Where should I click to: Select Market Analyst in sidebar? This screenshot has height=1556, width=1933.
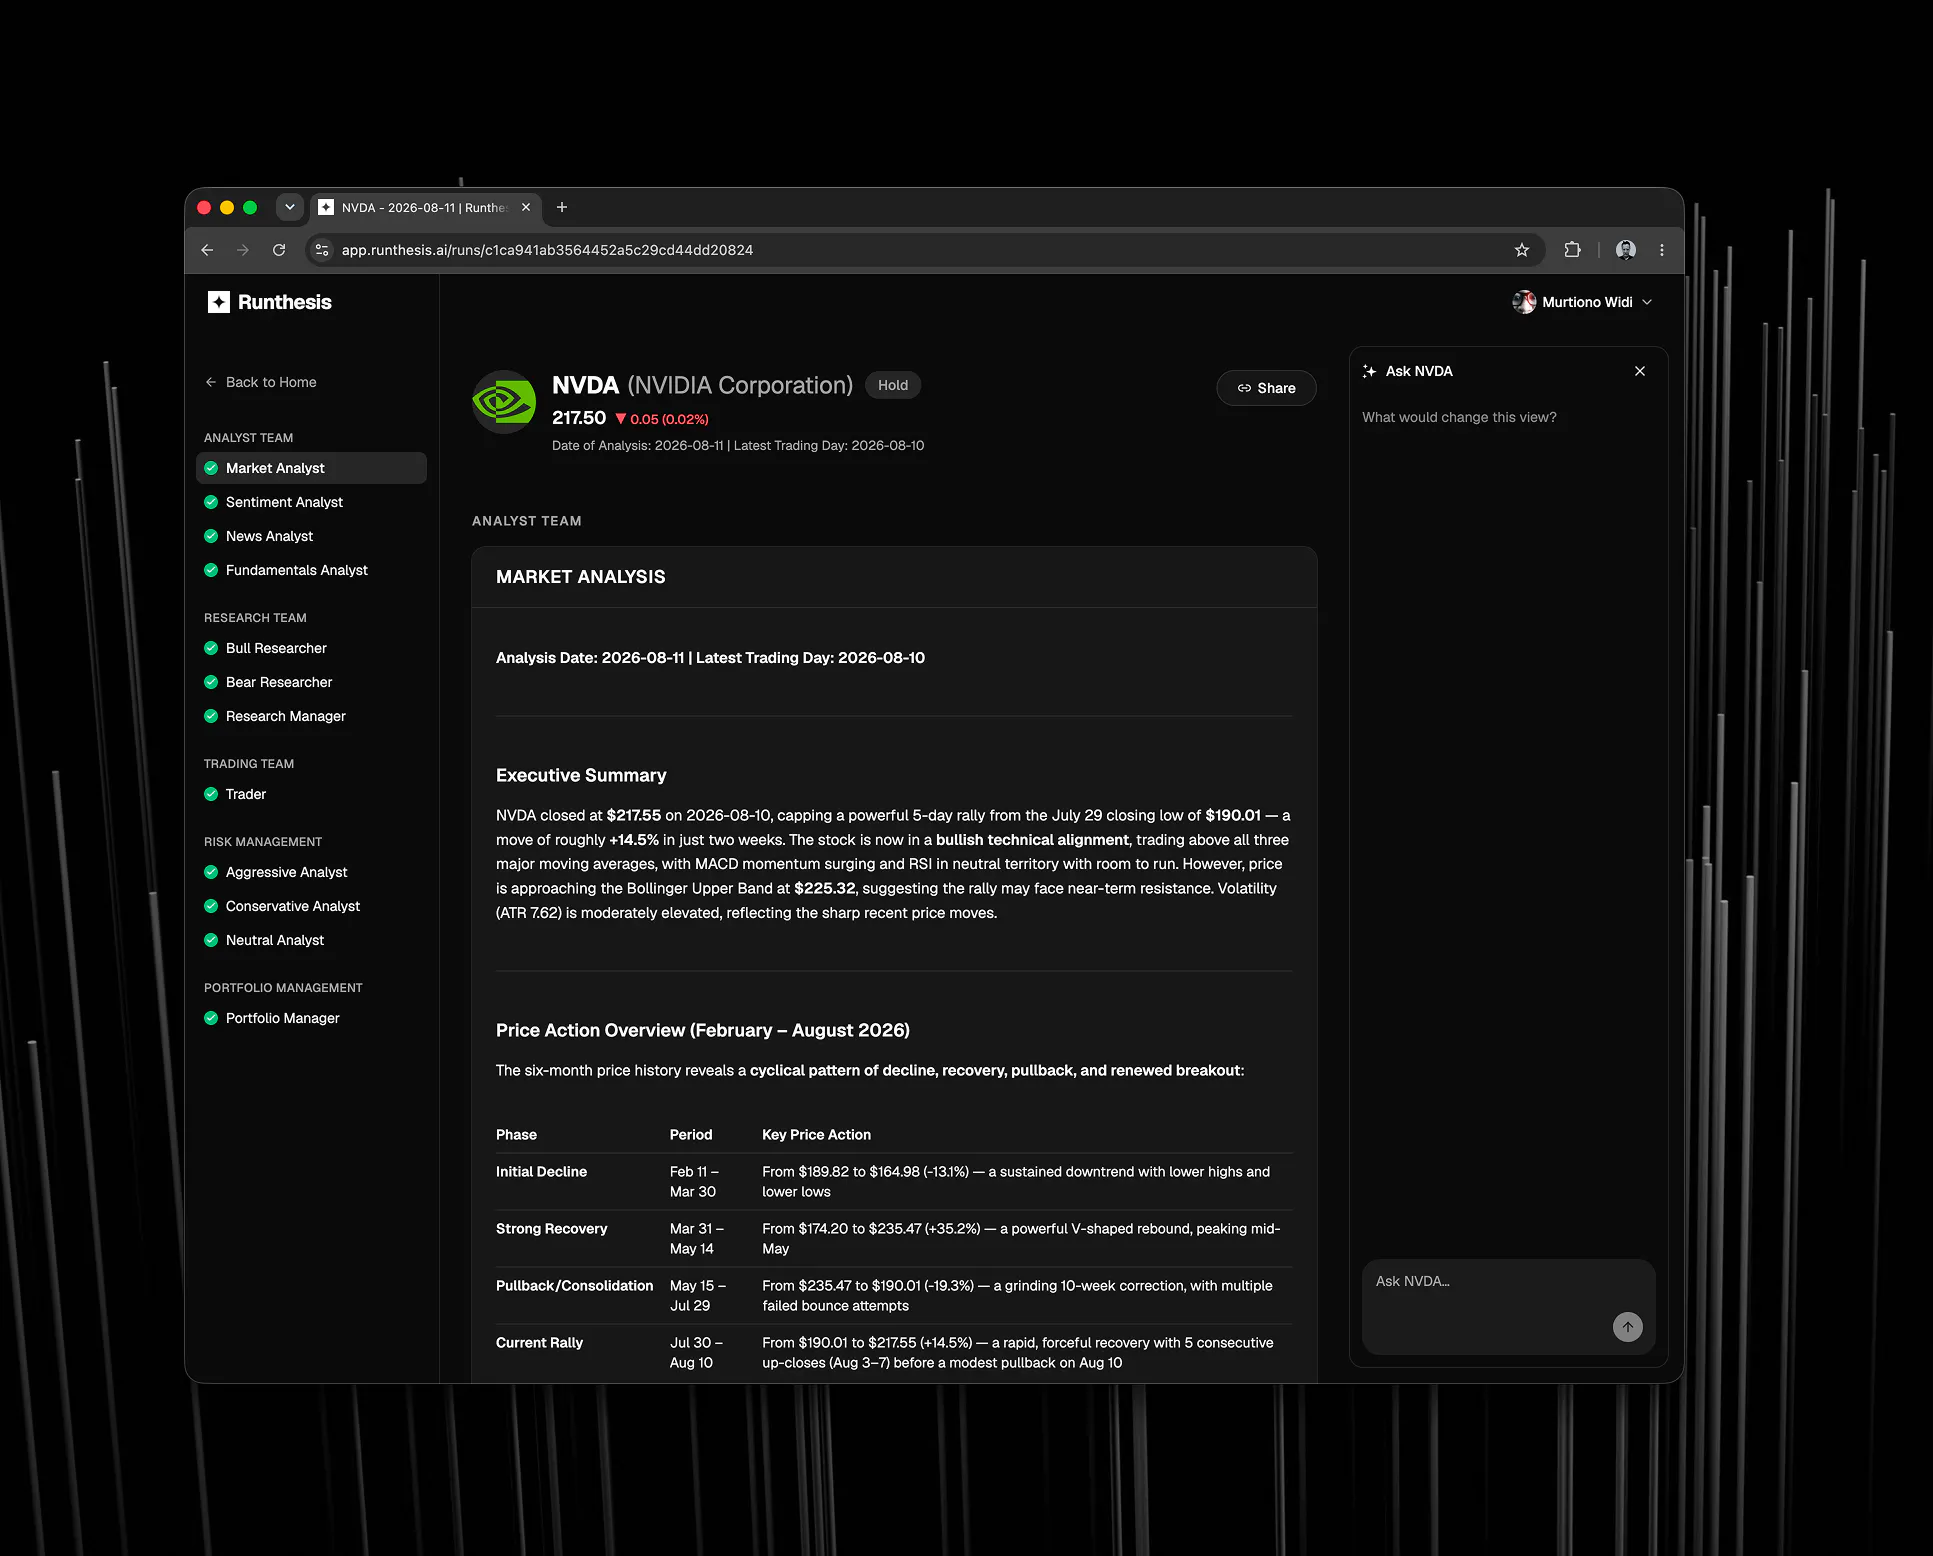click(311, 468)
